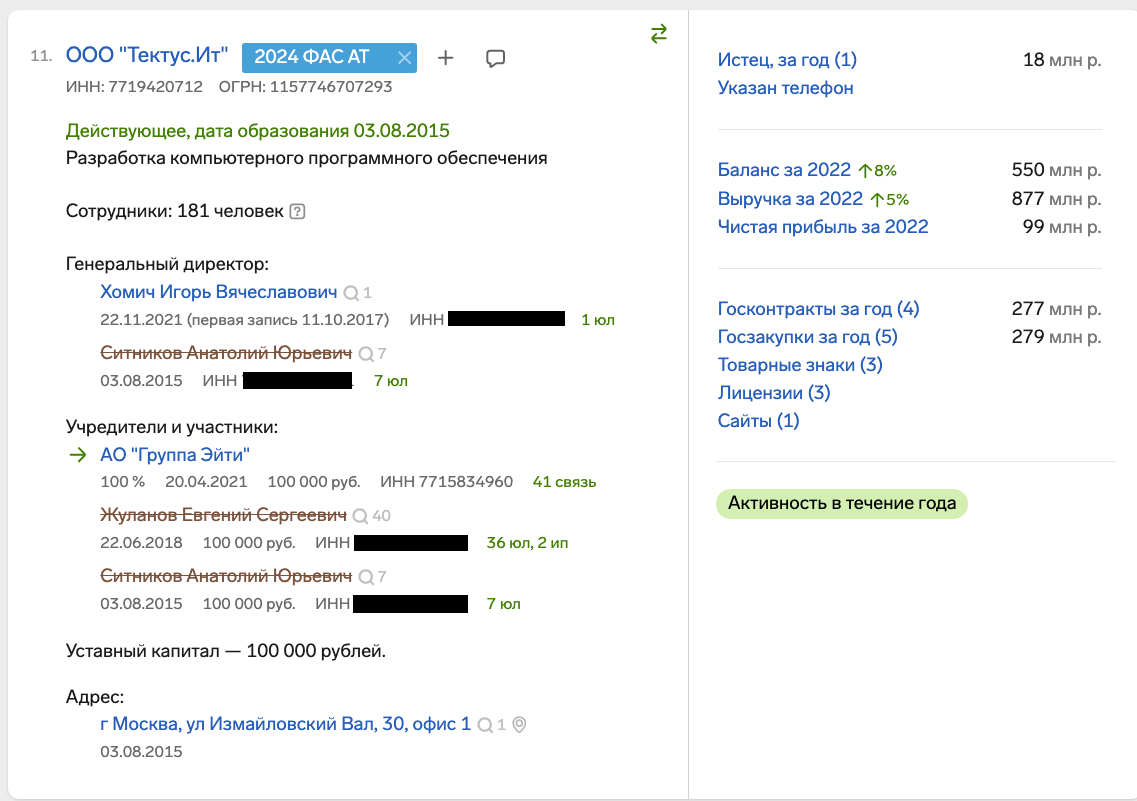
Task: Click Активность в течение года badge
Action: (x=842, y=503)
